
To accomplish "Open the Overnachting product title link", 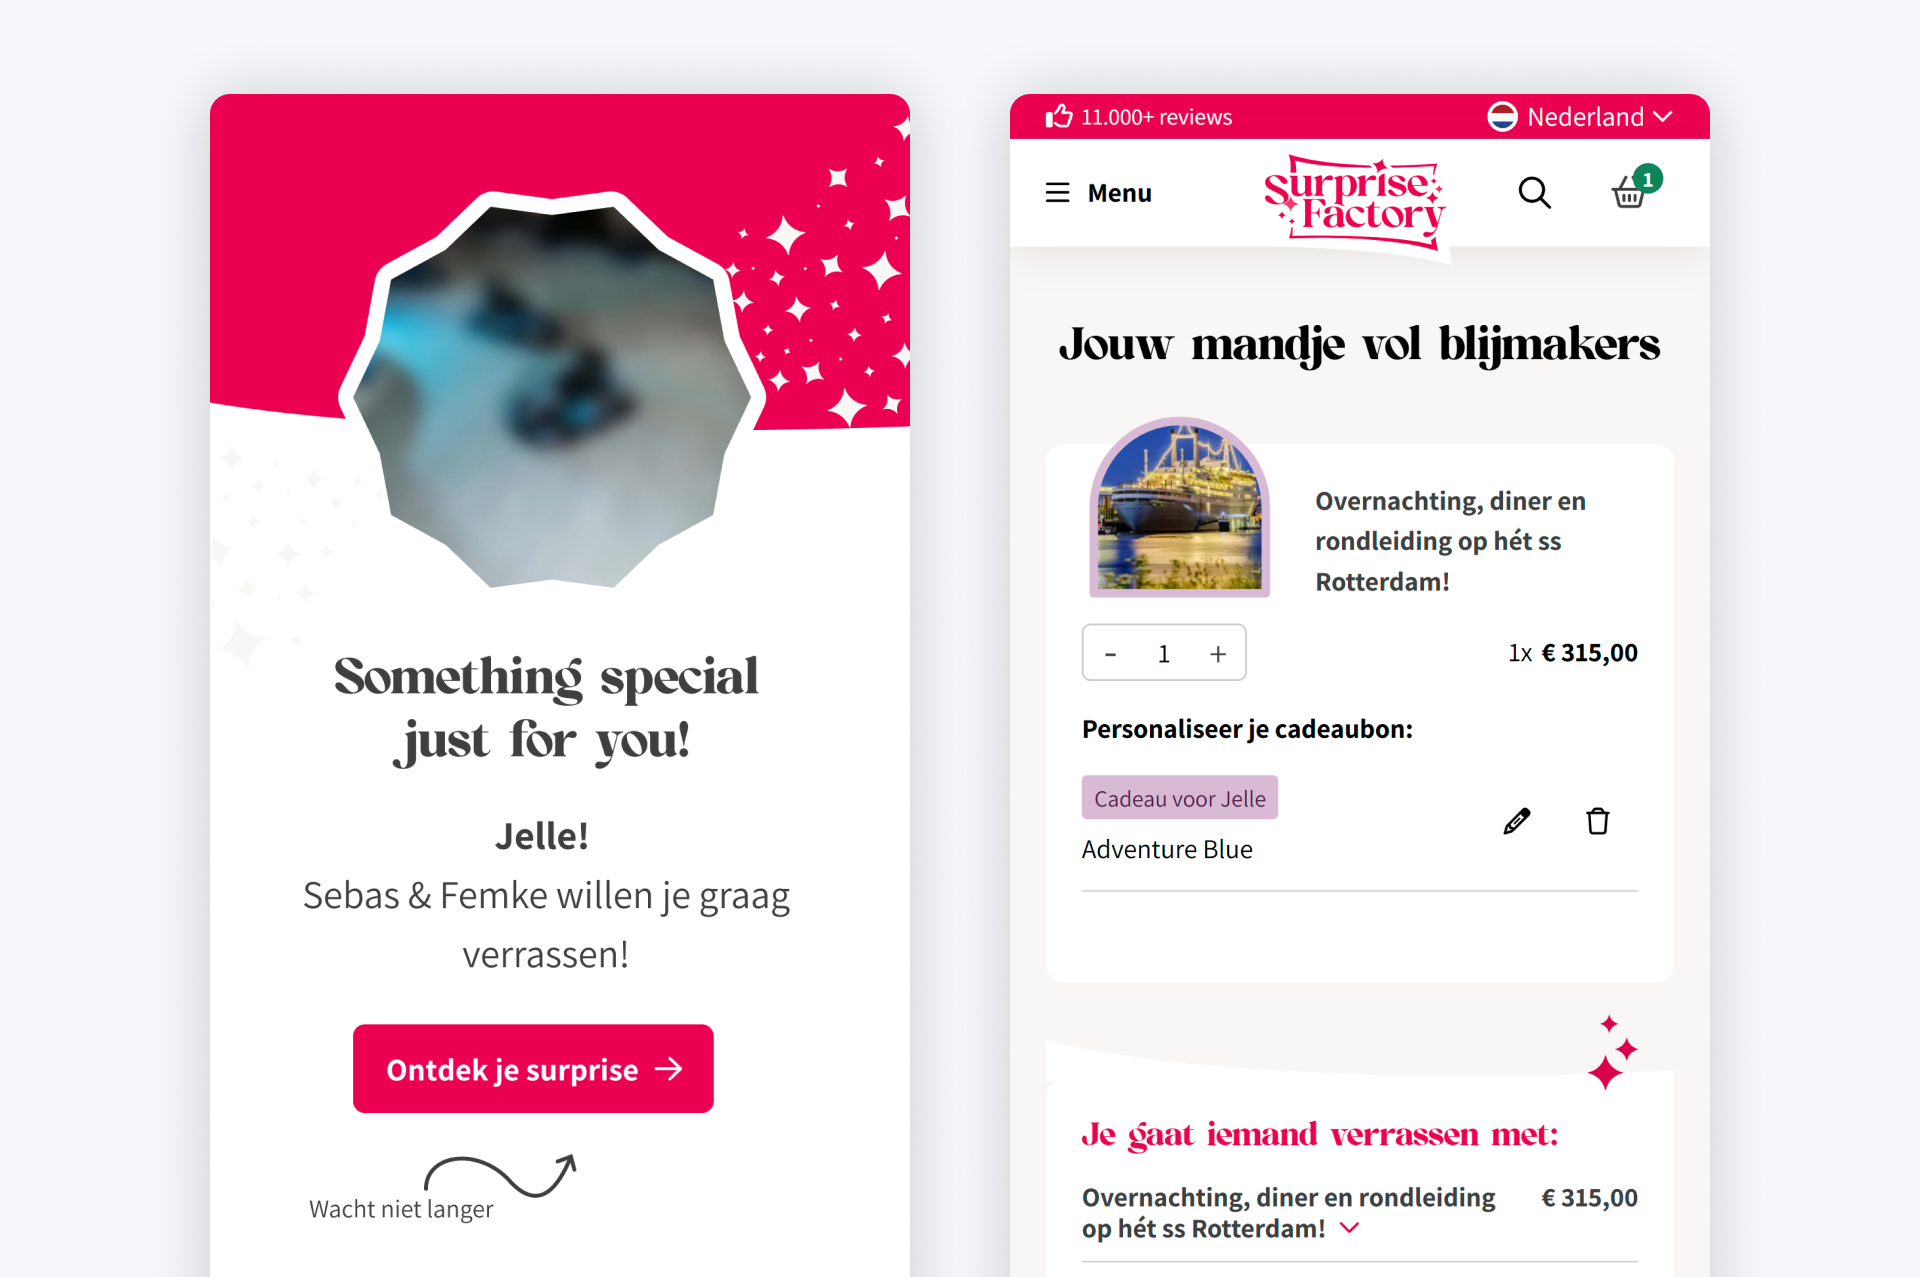I will pyautogui.click(x=1450, y=540).
